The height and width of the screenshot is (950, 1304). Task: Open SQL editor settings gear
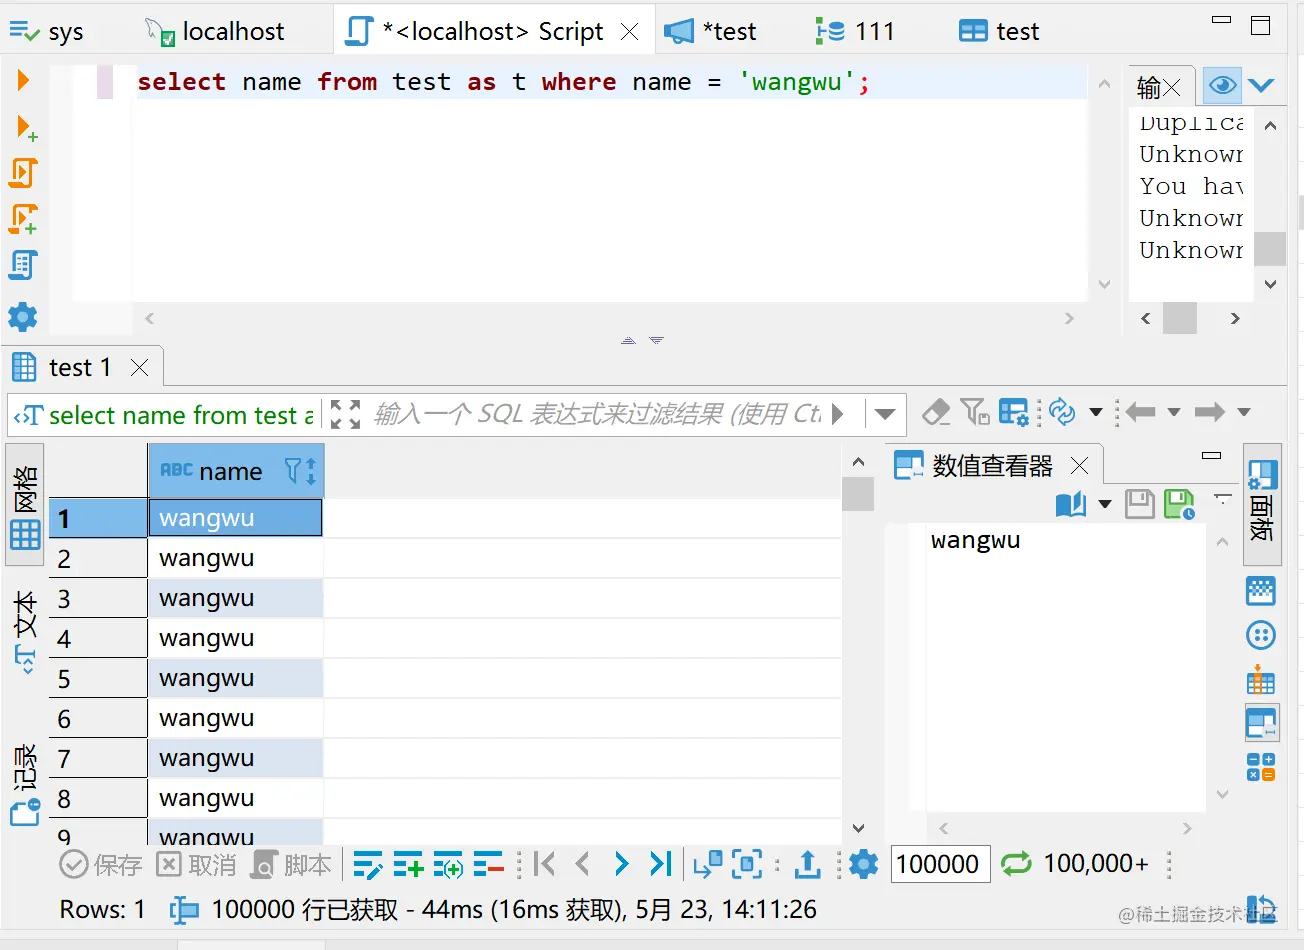click(x=22, y=317)
